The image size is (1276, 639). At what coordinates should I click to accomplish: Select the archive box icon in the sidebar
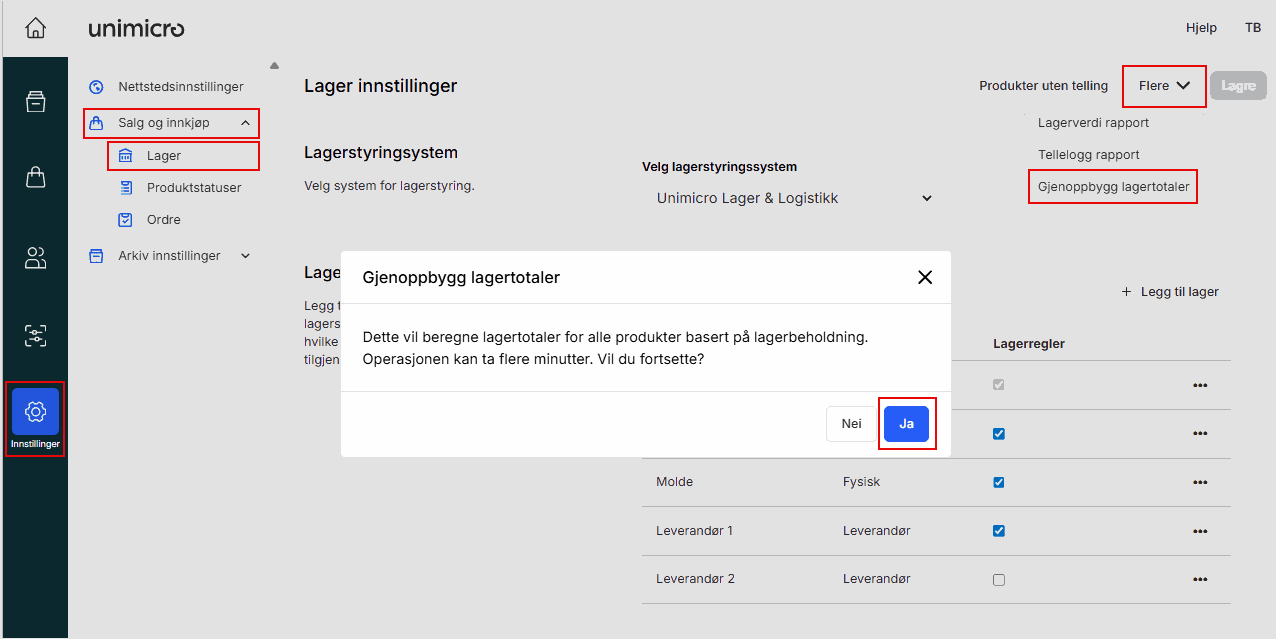pyautogui.click(x=35, y=100)
